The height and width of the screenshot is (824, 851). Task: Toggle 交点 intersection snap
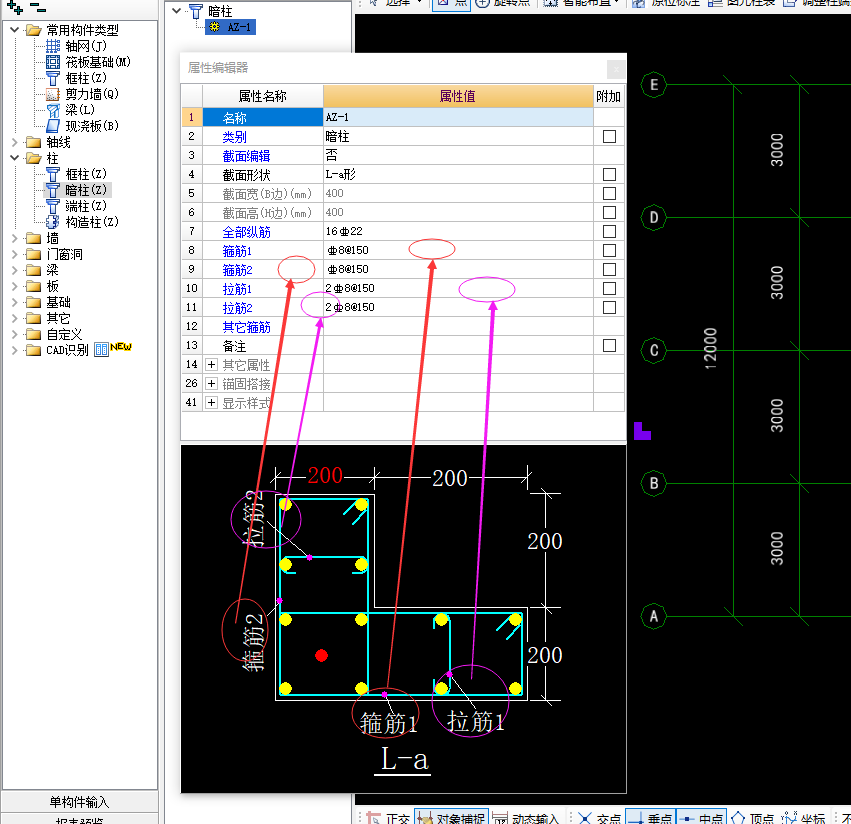[x=599, y=818]
